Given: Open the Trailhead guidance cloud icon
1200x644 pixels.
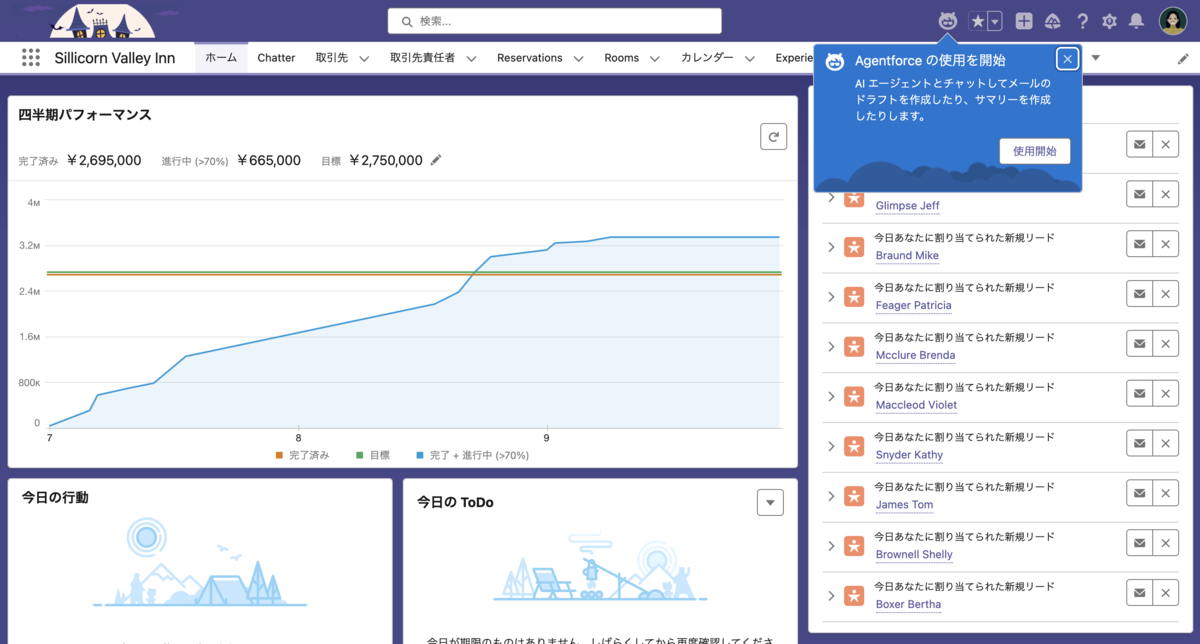Looking at the screenshot, I should pyautogui.click(x=1052, y=21).
